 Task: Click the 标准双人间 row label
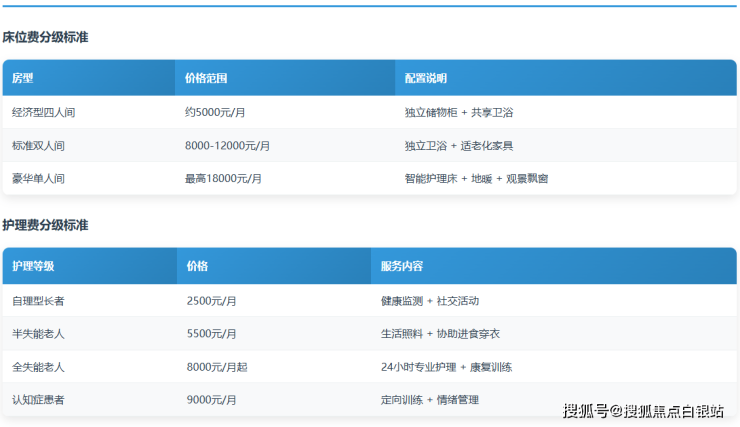click(38, 145)
